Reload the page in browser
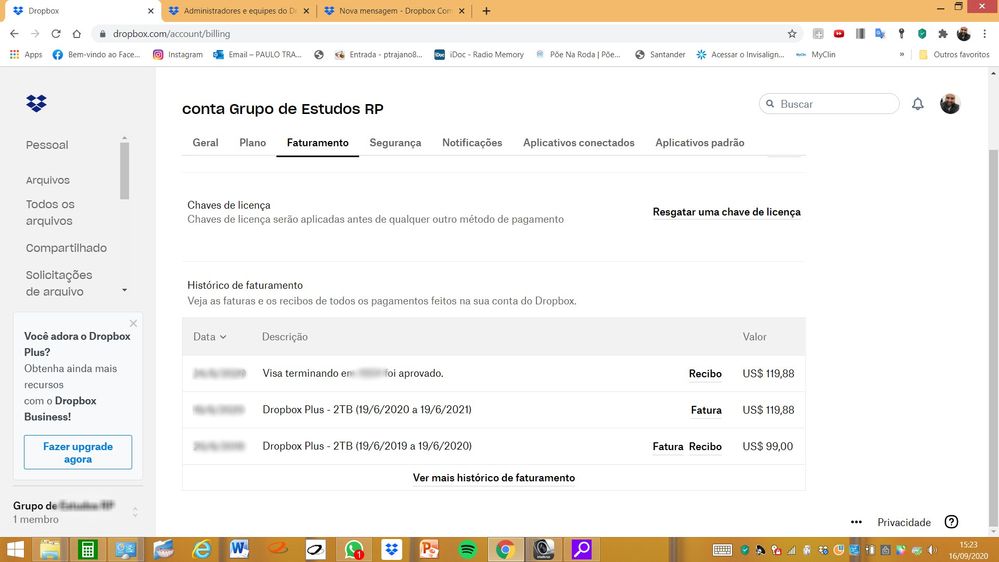This screenshot has width=999, height=562. pyautogui.click(x=56, y=33)
